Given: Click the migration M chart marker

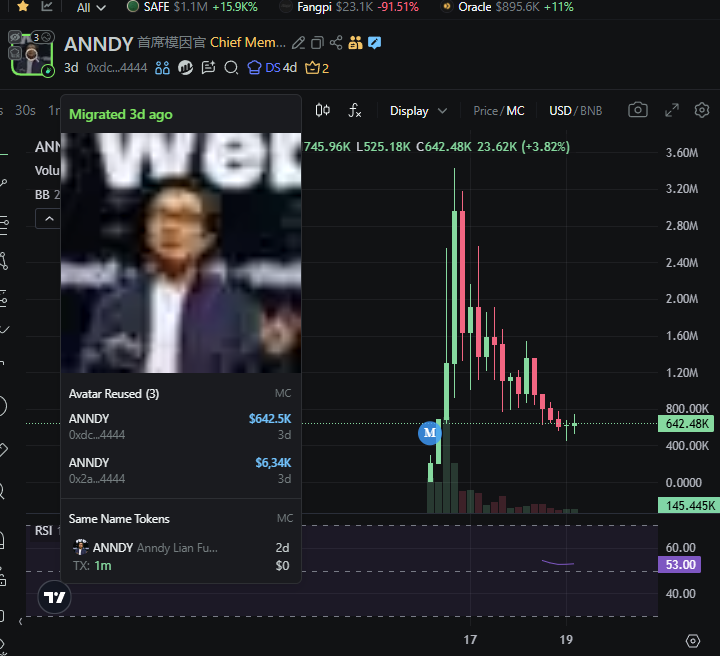Looking at the screenshot, I should point(430,432).
